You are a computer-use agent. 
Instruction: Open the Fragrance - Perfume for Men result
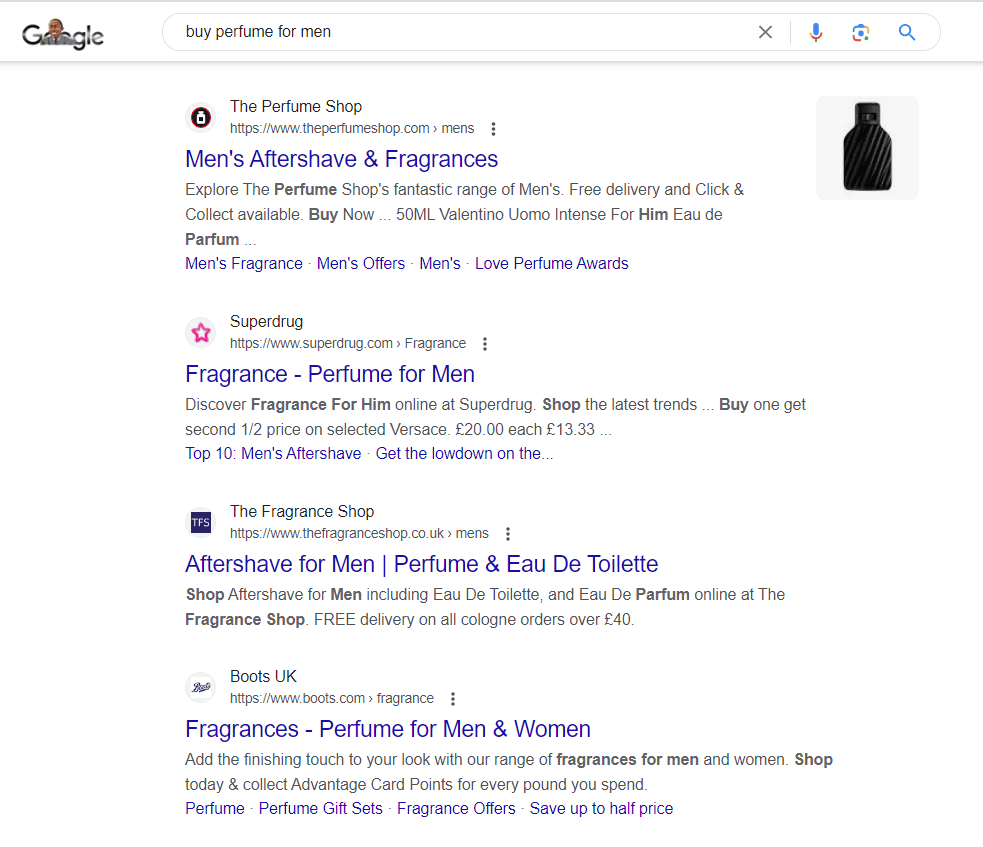coord(330,374)
